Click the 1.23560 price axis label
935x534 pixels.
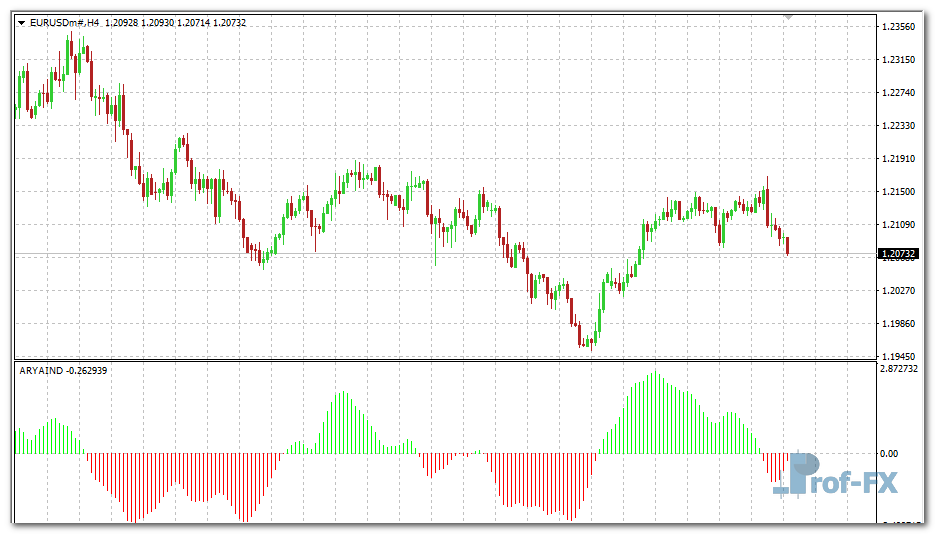[900, 27]
